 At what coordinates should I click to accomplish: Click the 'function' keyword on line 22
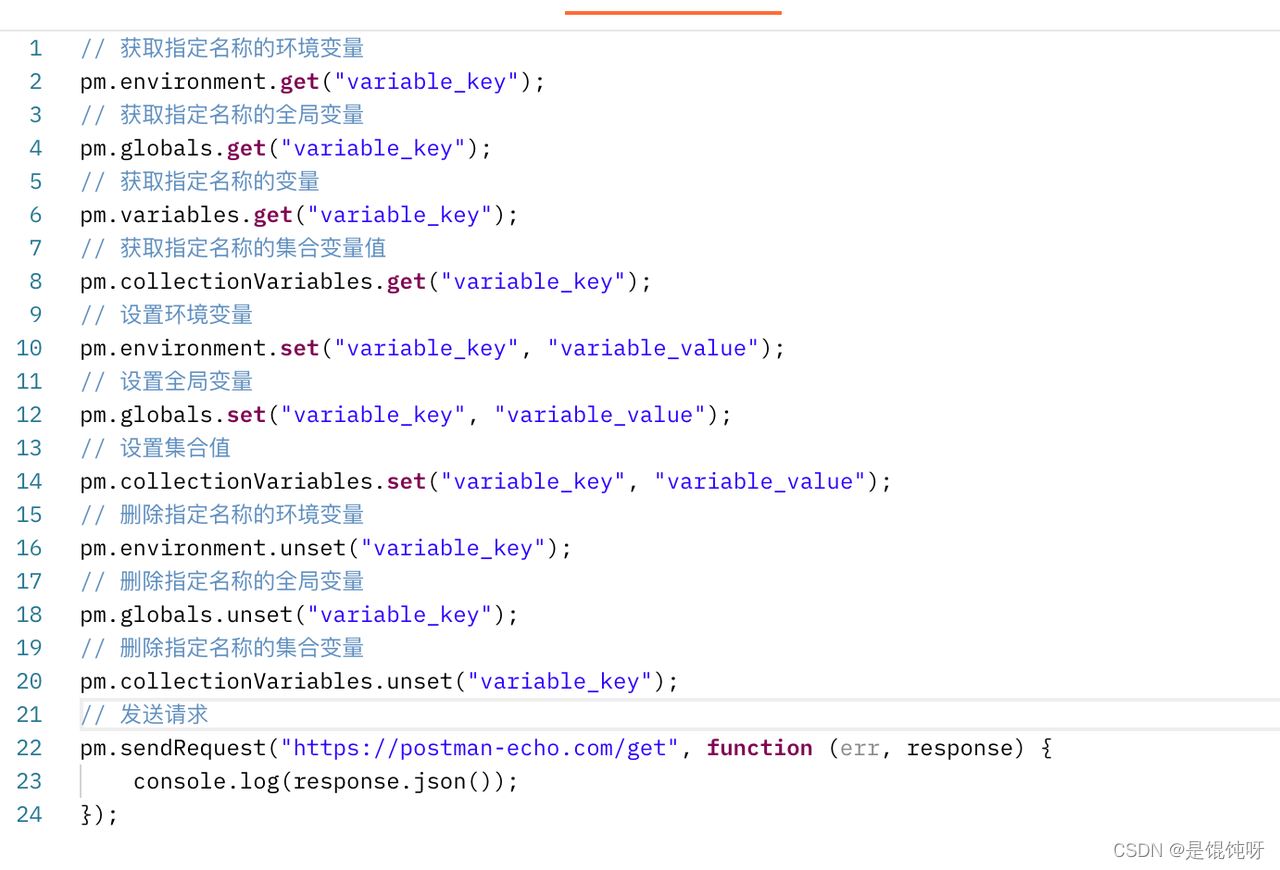point(760,748)
